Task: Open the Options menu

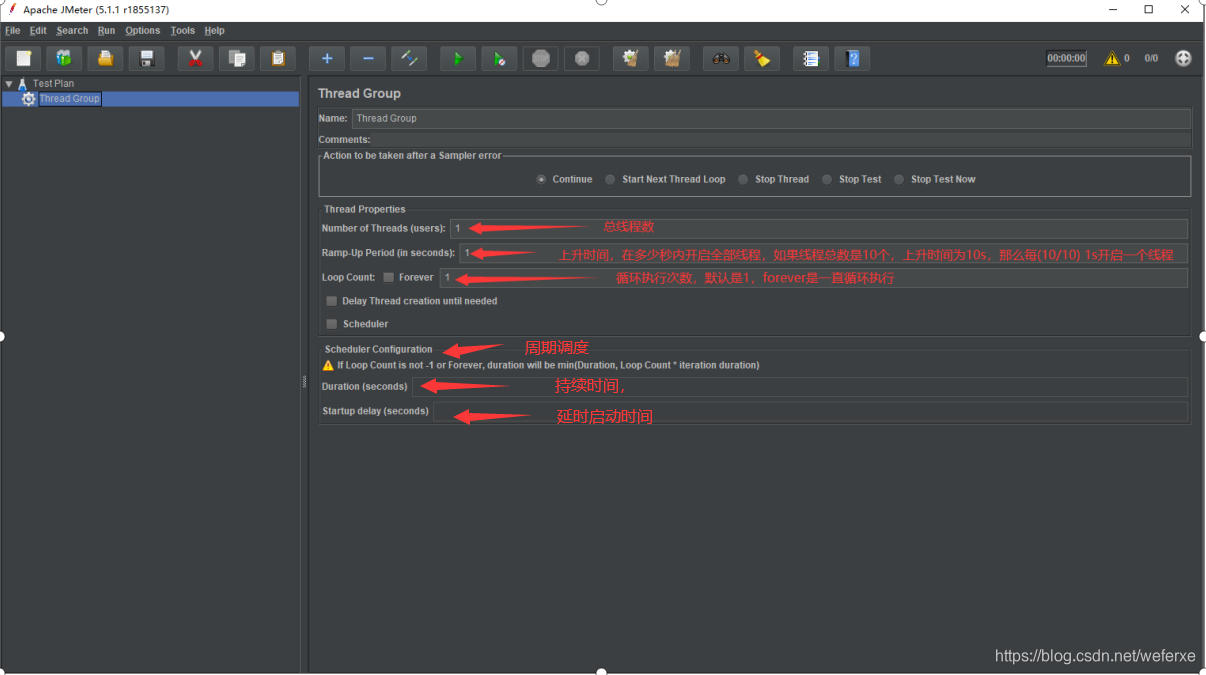Action: (x=143, y=31)
